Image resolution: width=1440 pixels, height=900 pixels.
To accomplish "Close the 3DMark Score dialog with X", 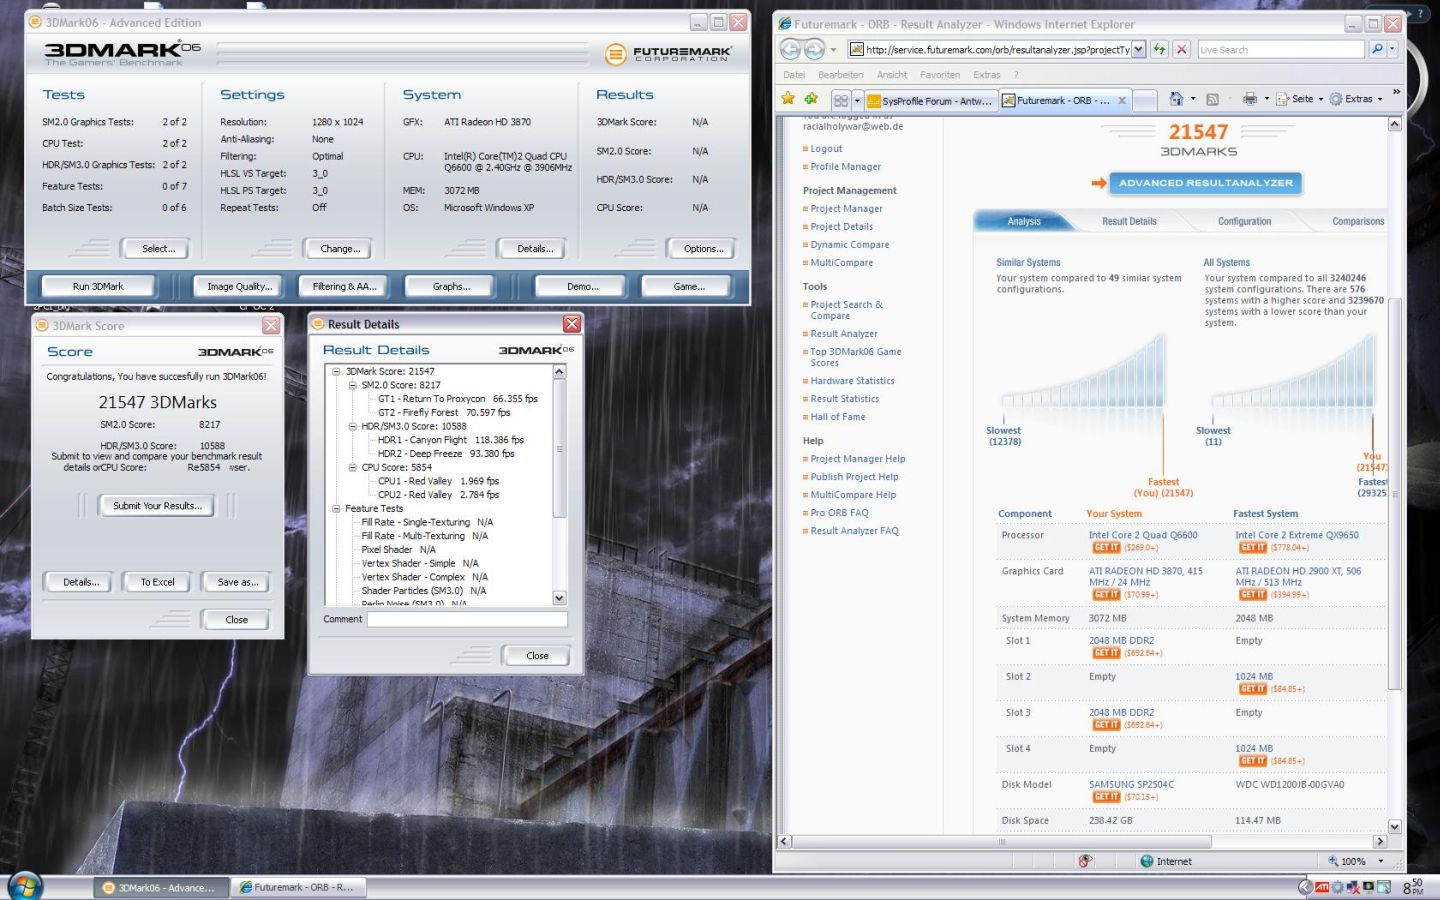I will pos(271,326).
